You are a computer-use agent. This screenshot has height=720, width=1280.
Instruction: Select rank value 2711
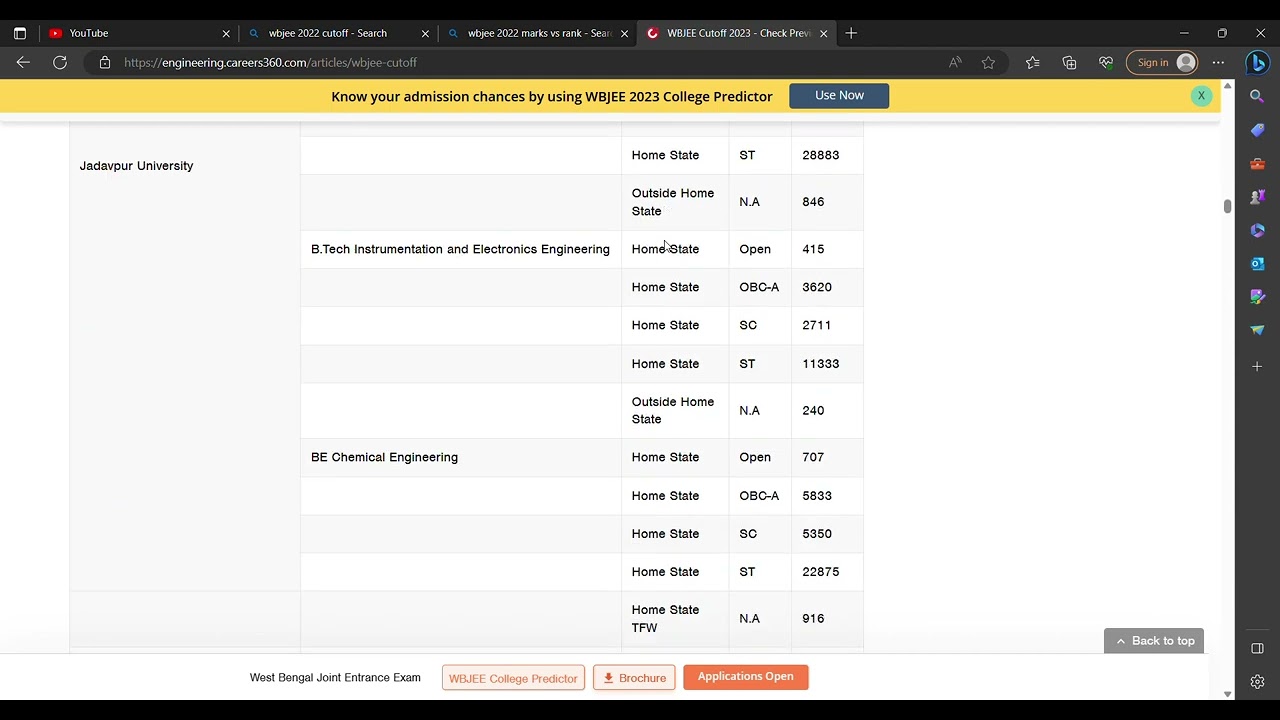coord(816,325)
